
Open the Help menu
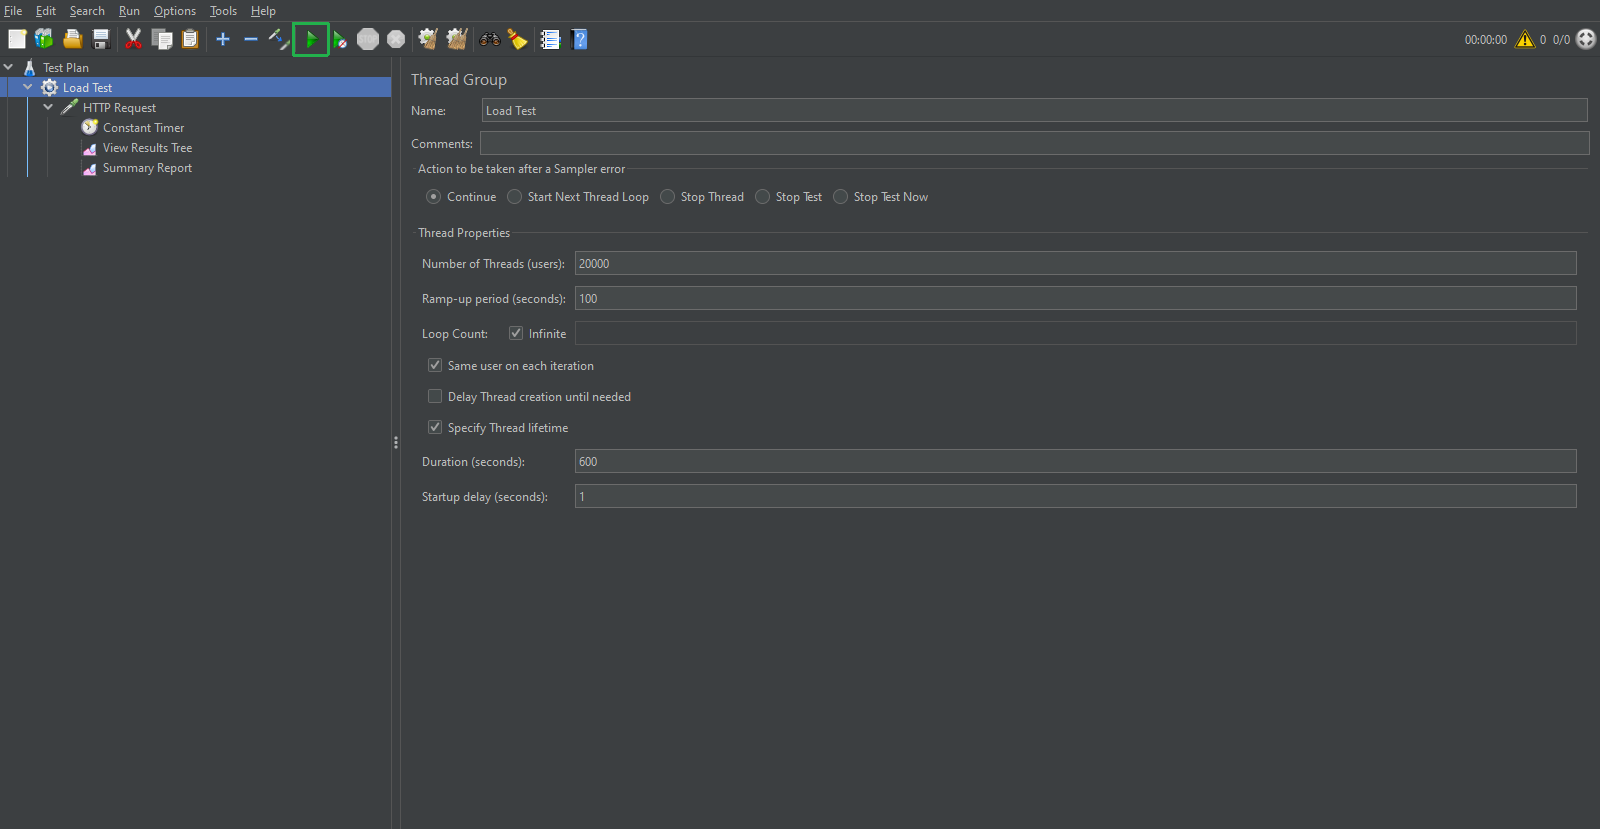263,11
